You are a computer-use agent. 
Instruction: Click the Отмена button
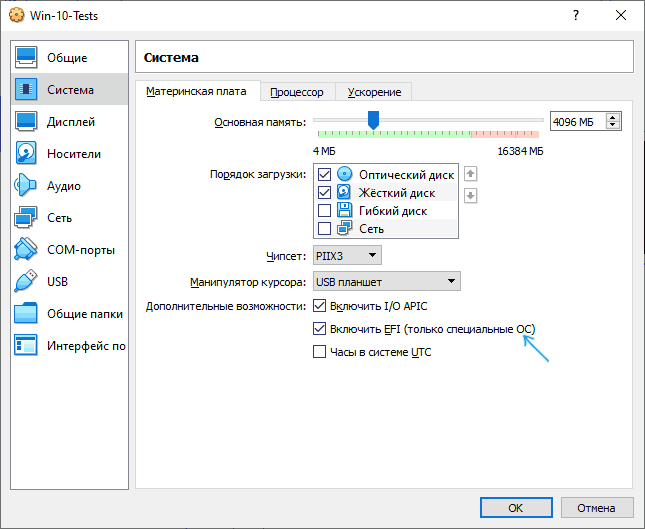pos(596,508)
